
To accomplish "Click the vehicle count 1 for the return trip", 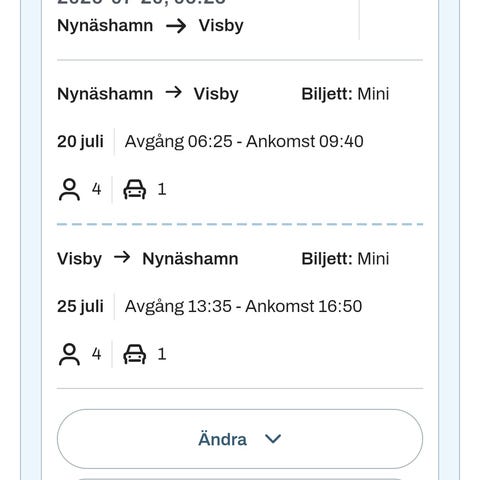I will click(162, 354).
